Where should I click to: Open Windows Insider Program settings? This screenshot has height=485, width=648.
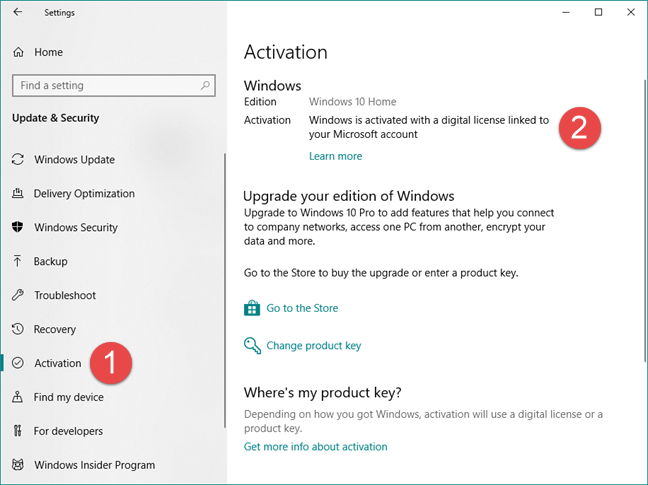click(x=95, y=465)
